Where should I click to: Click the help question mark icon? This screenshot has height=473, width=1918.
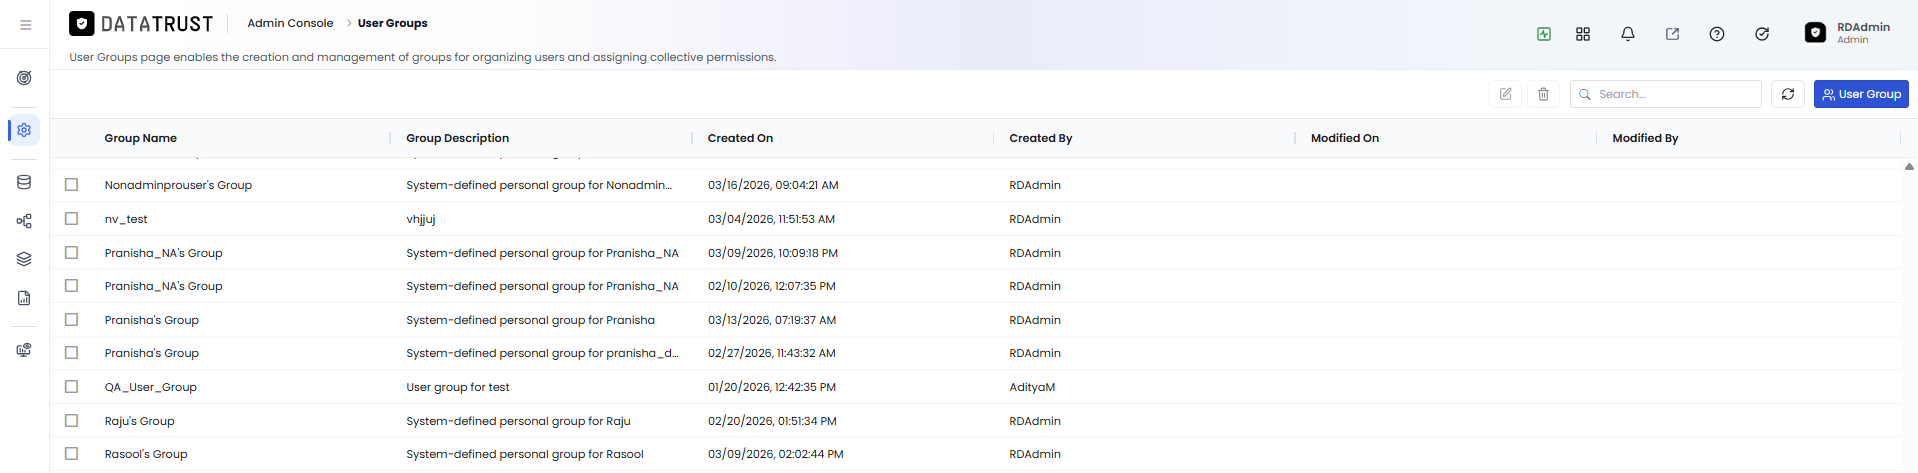coord(1717,34)
